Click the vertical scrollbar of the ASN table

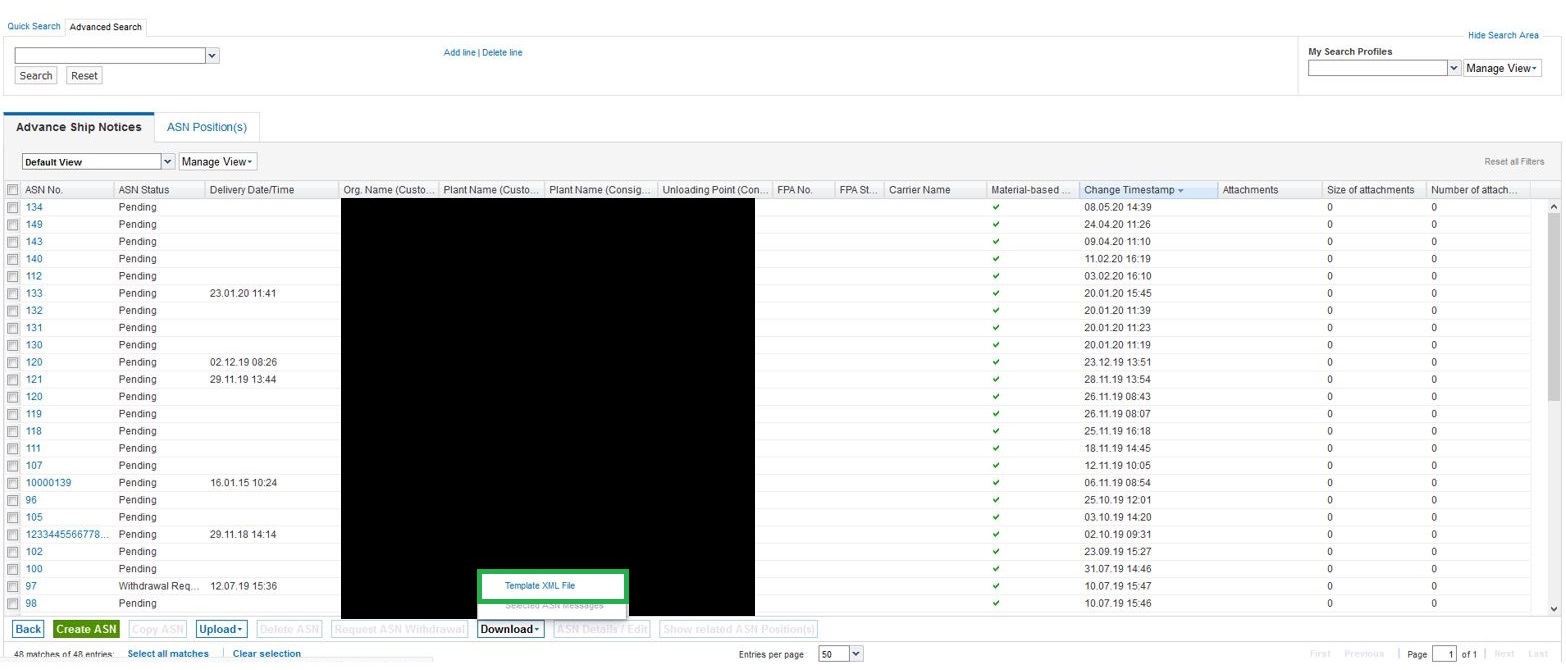tap(1553, 305)
